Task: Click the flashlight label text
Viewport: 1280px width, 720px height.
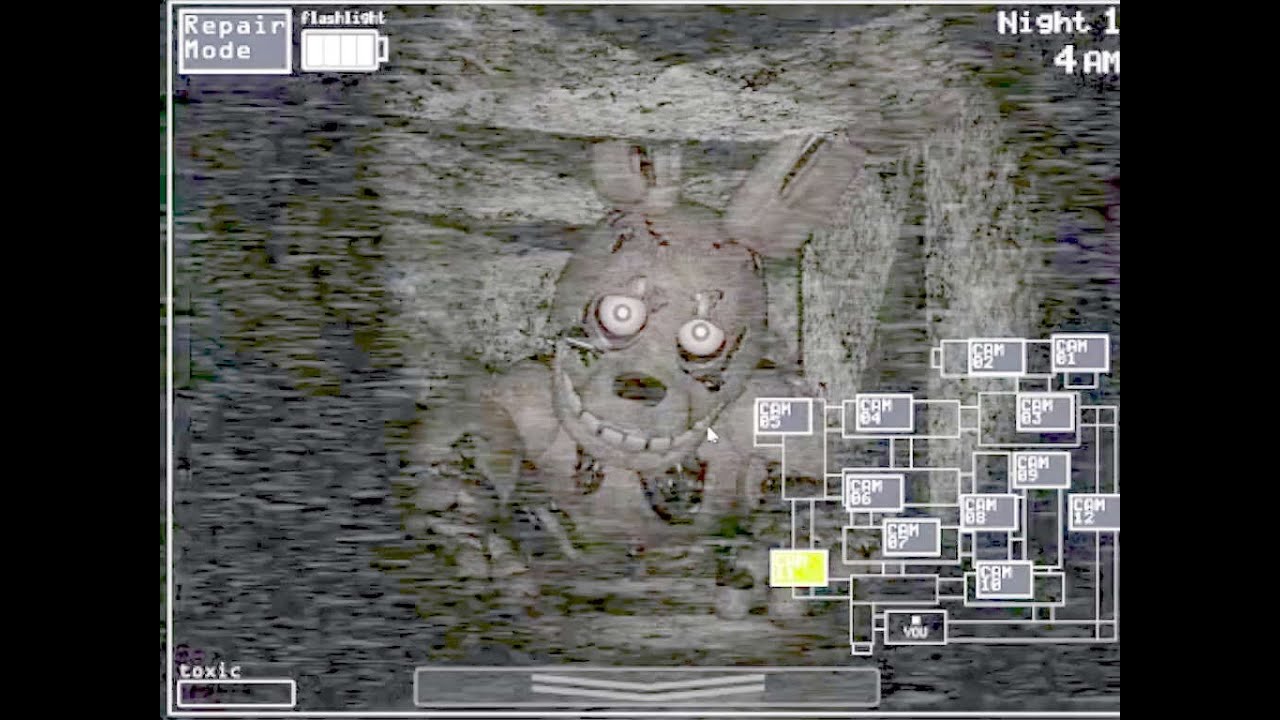Action: [343, 18]
